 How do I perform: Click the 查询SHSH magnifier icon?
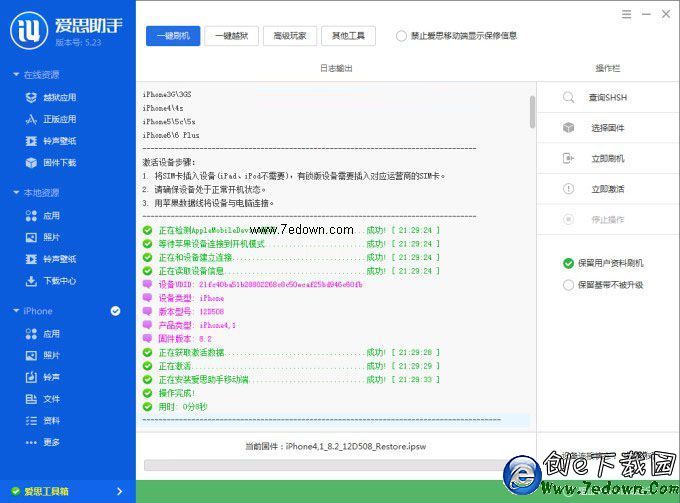568,97
